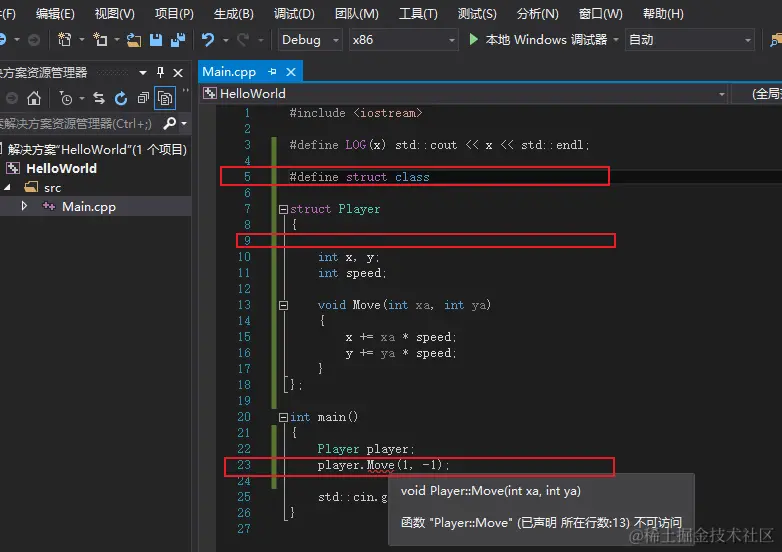Viewport: 782px width, 552px height.
Task: Open the New Project dropdown arrow
Action: point(81,39)
